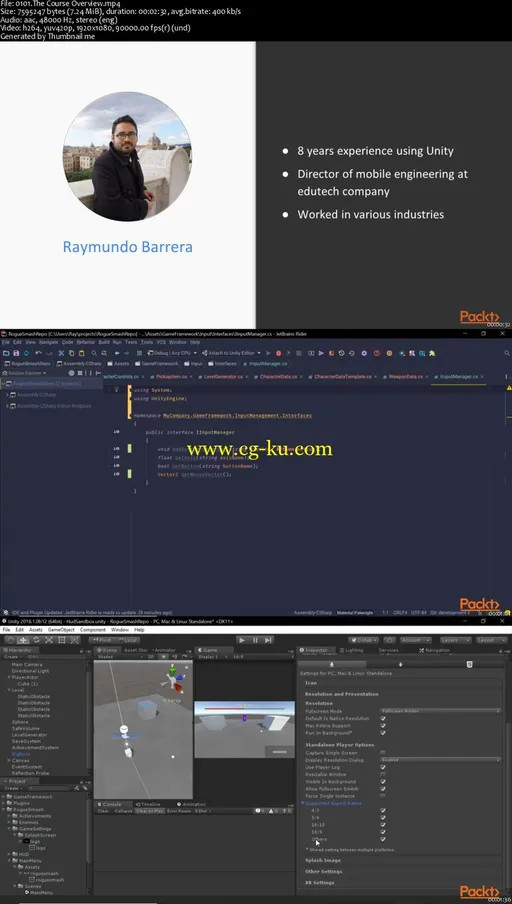
Task: Click the back navigation arrow in Rider toolbar
Action: click(117, 353)
